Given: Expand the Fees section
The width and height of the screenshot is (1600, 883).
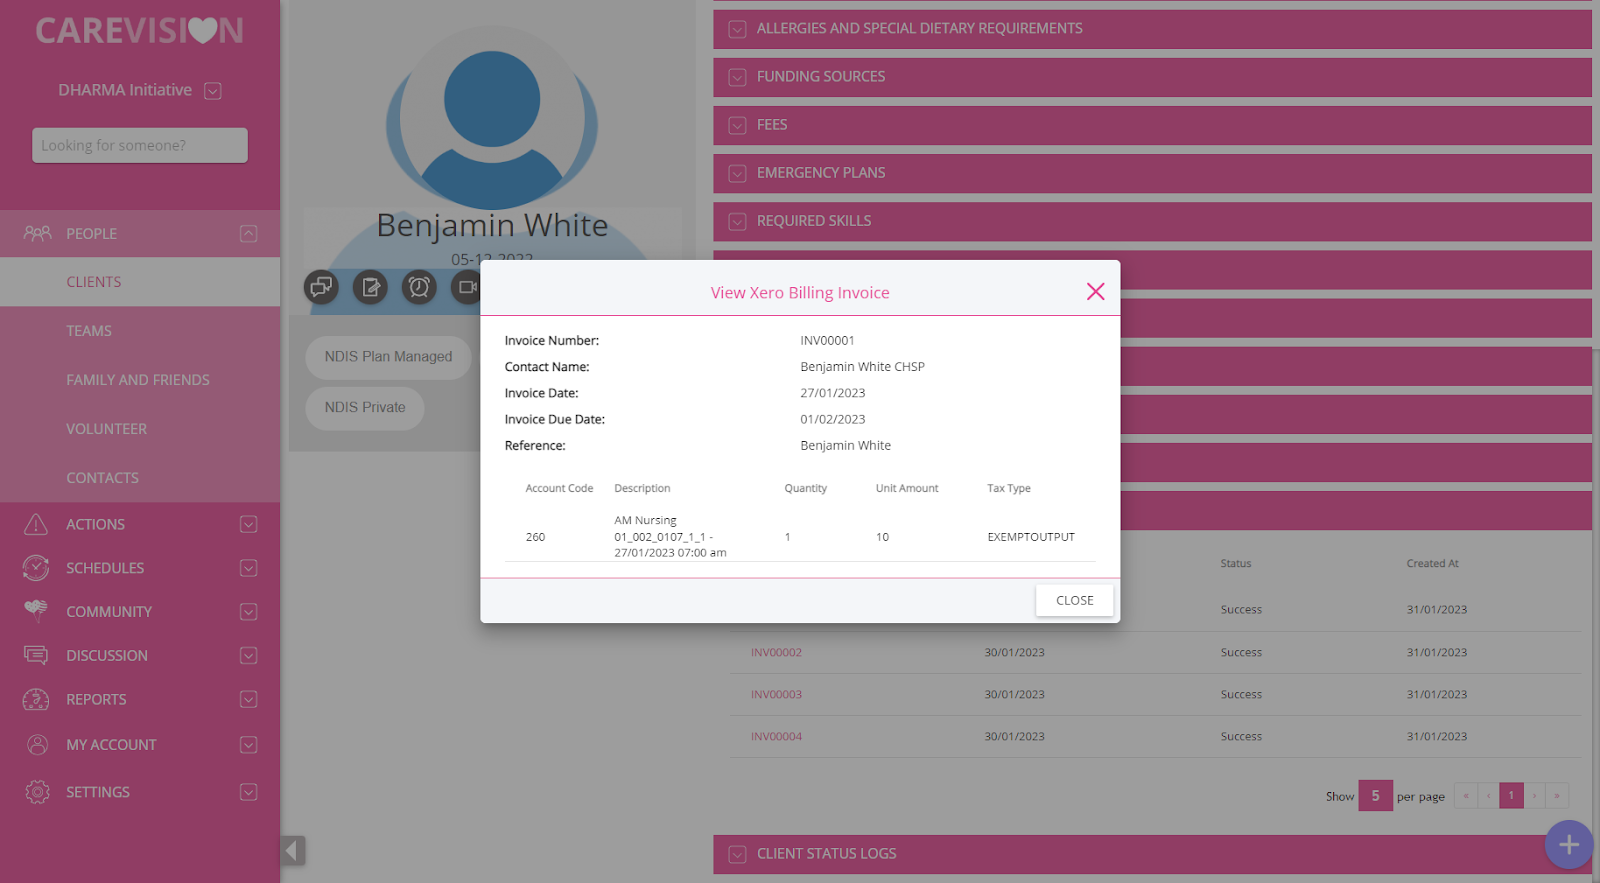Looking at the screenshot, I should pyautogui.click(x=1152, y=125).
